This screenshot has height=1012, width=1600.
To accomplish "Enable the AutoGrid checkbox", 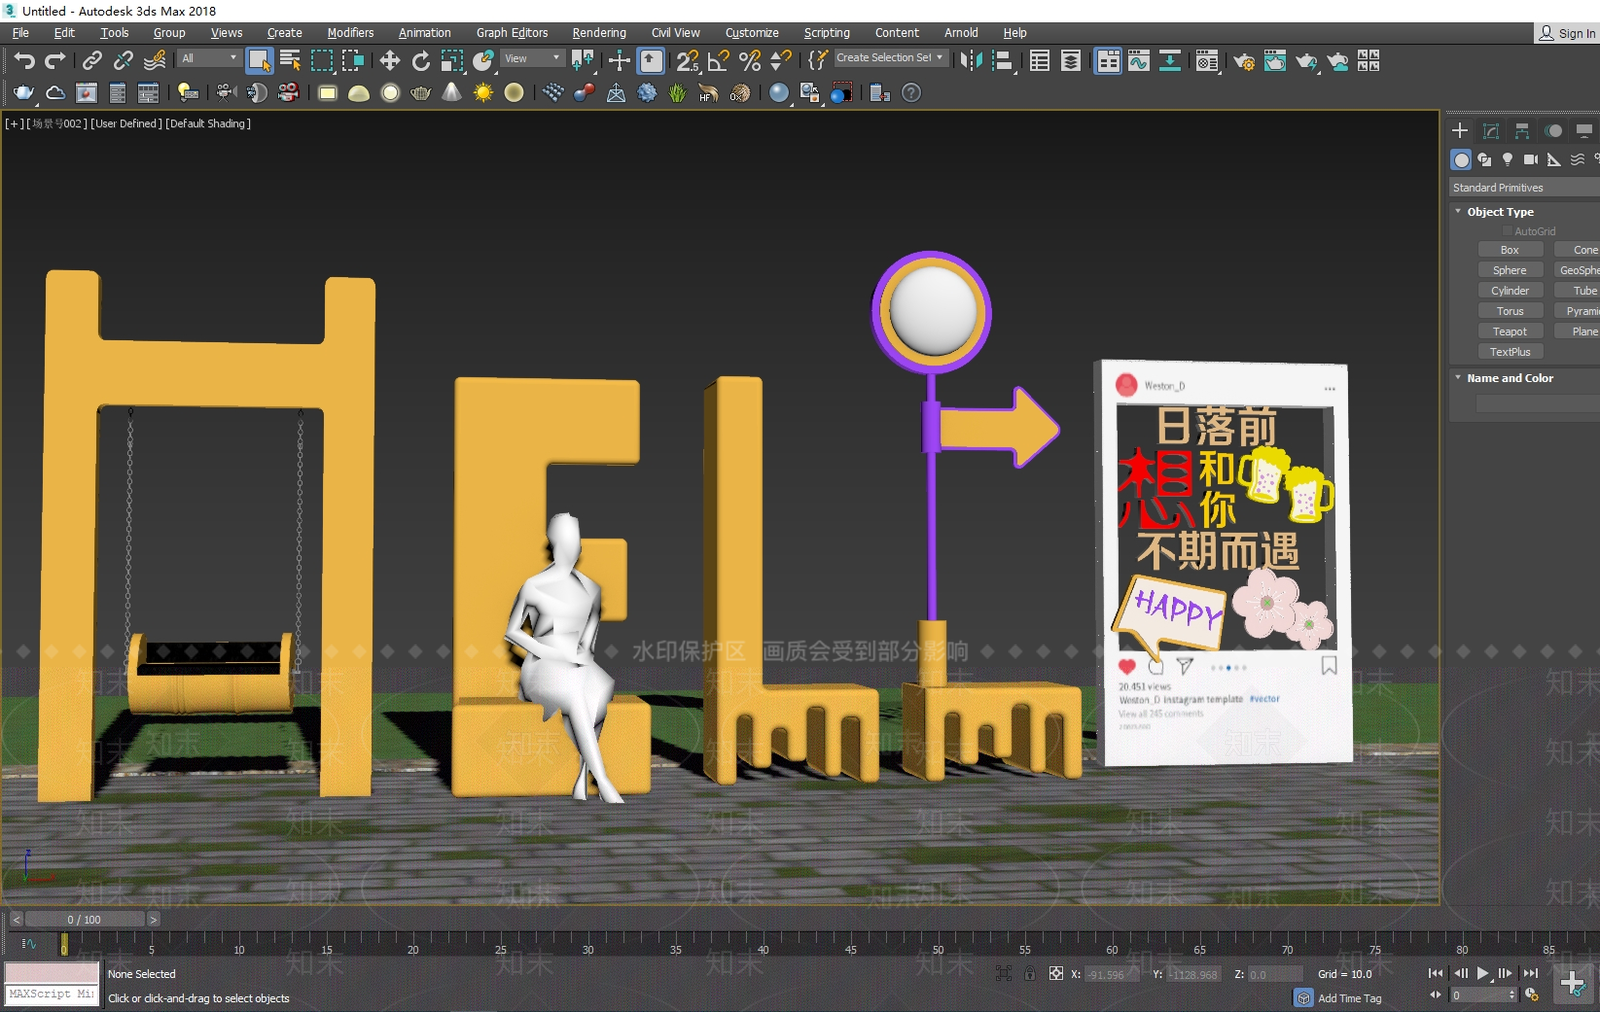I will tap(1507, 231).
